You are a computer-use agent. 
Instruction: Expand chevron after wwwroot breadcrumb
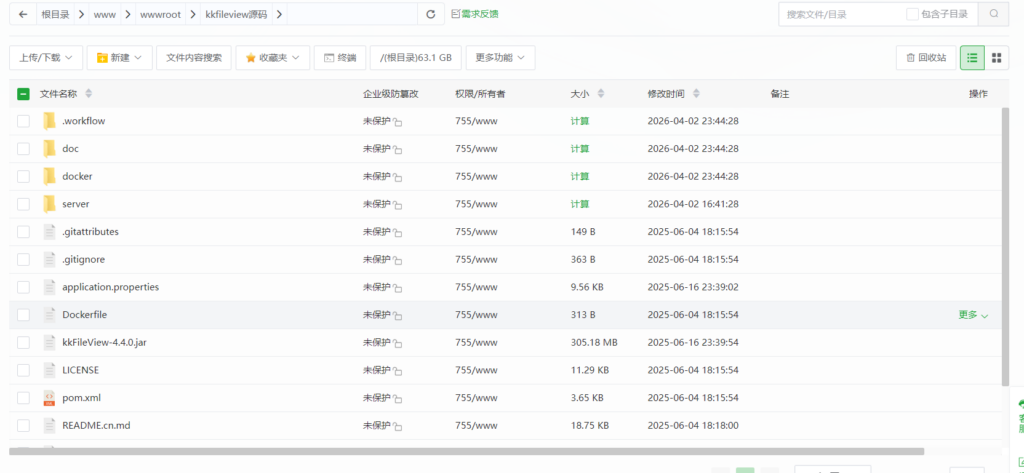coord(193,14)
